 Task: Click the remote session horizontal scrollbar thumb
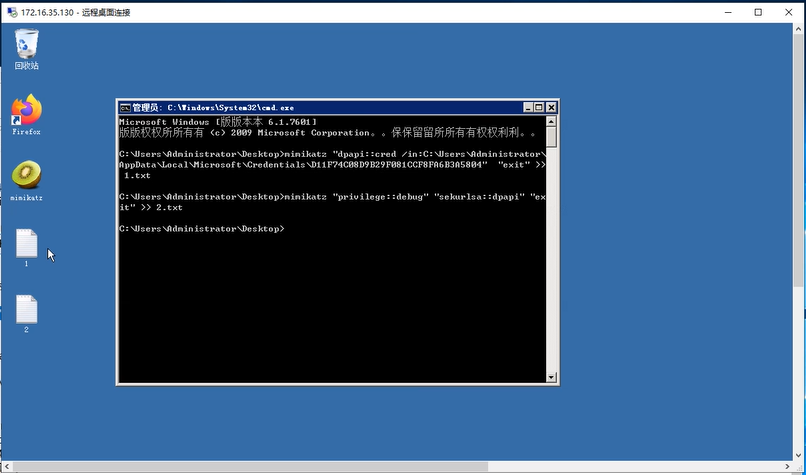pyautogui.click(x=249, y=467)
